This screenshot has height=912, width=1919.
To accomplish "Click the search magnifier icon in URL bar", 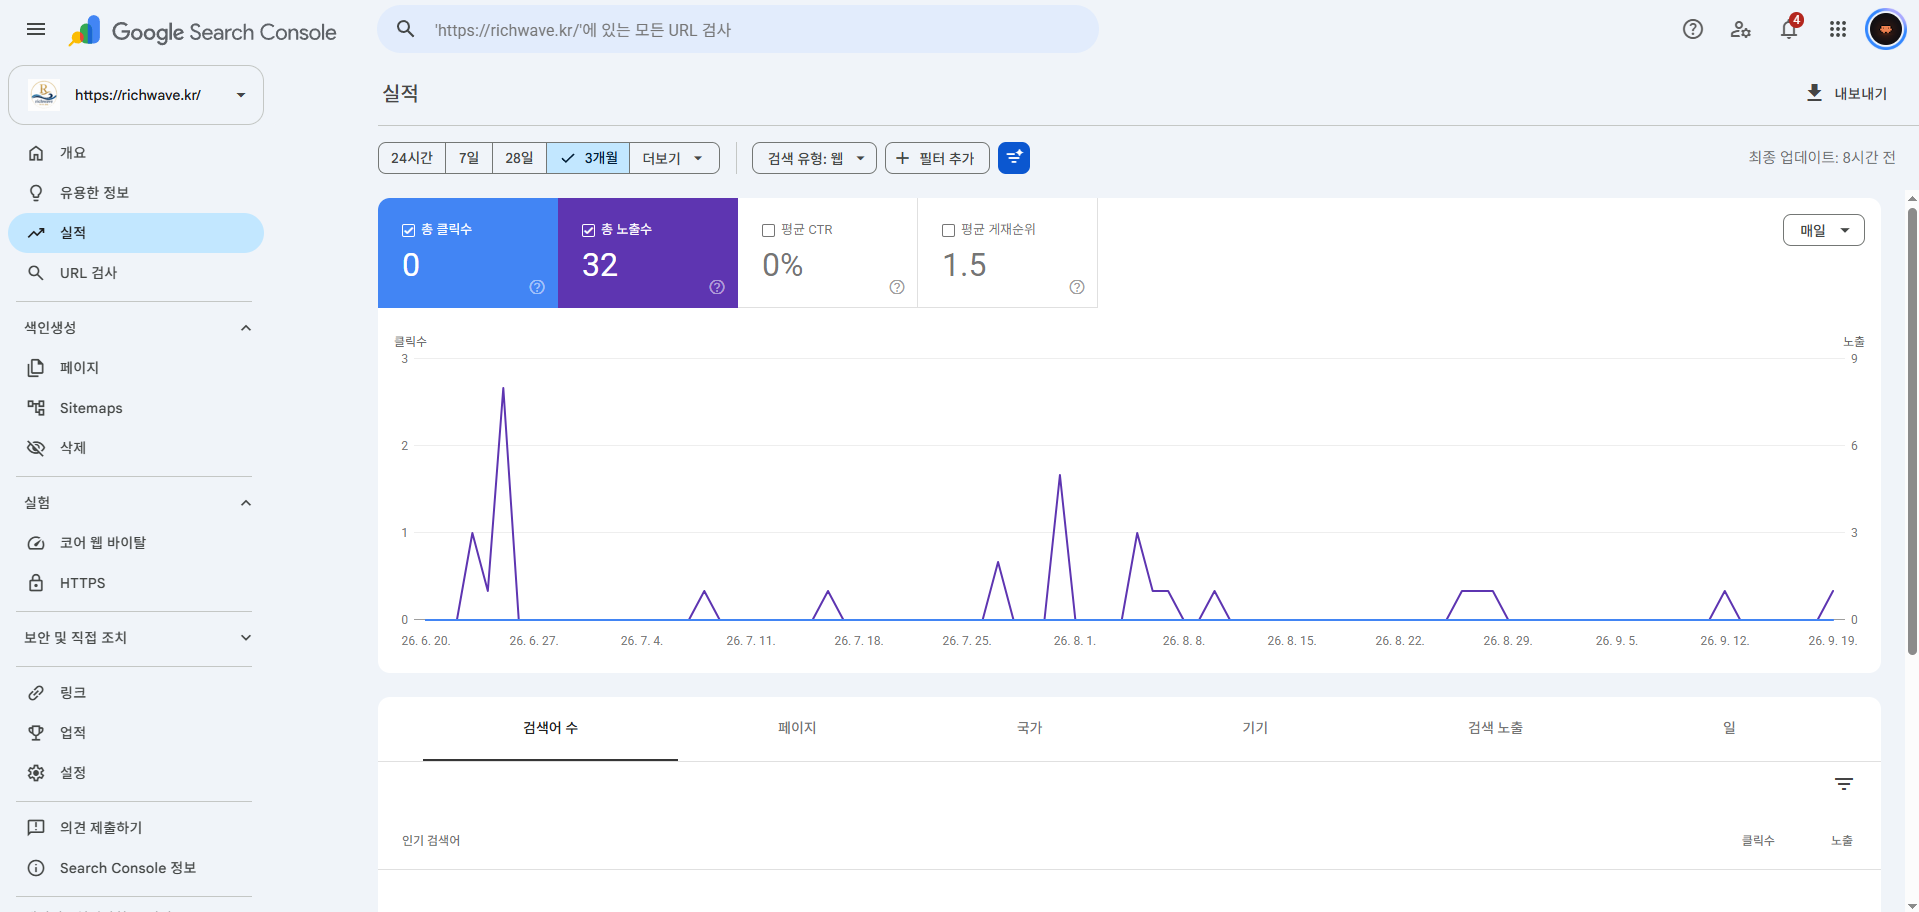I will point(405,29).
